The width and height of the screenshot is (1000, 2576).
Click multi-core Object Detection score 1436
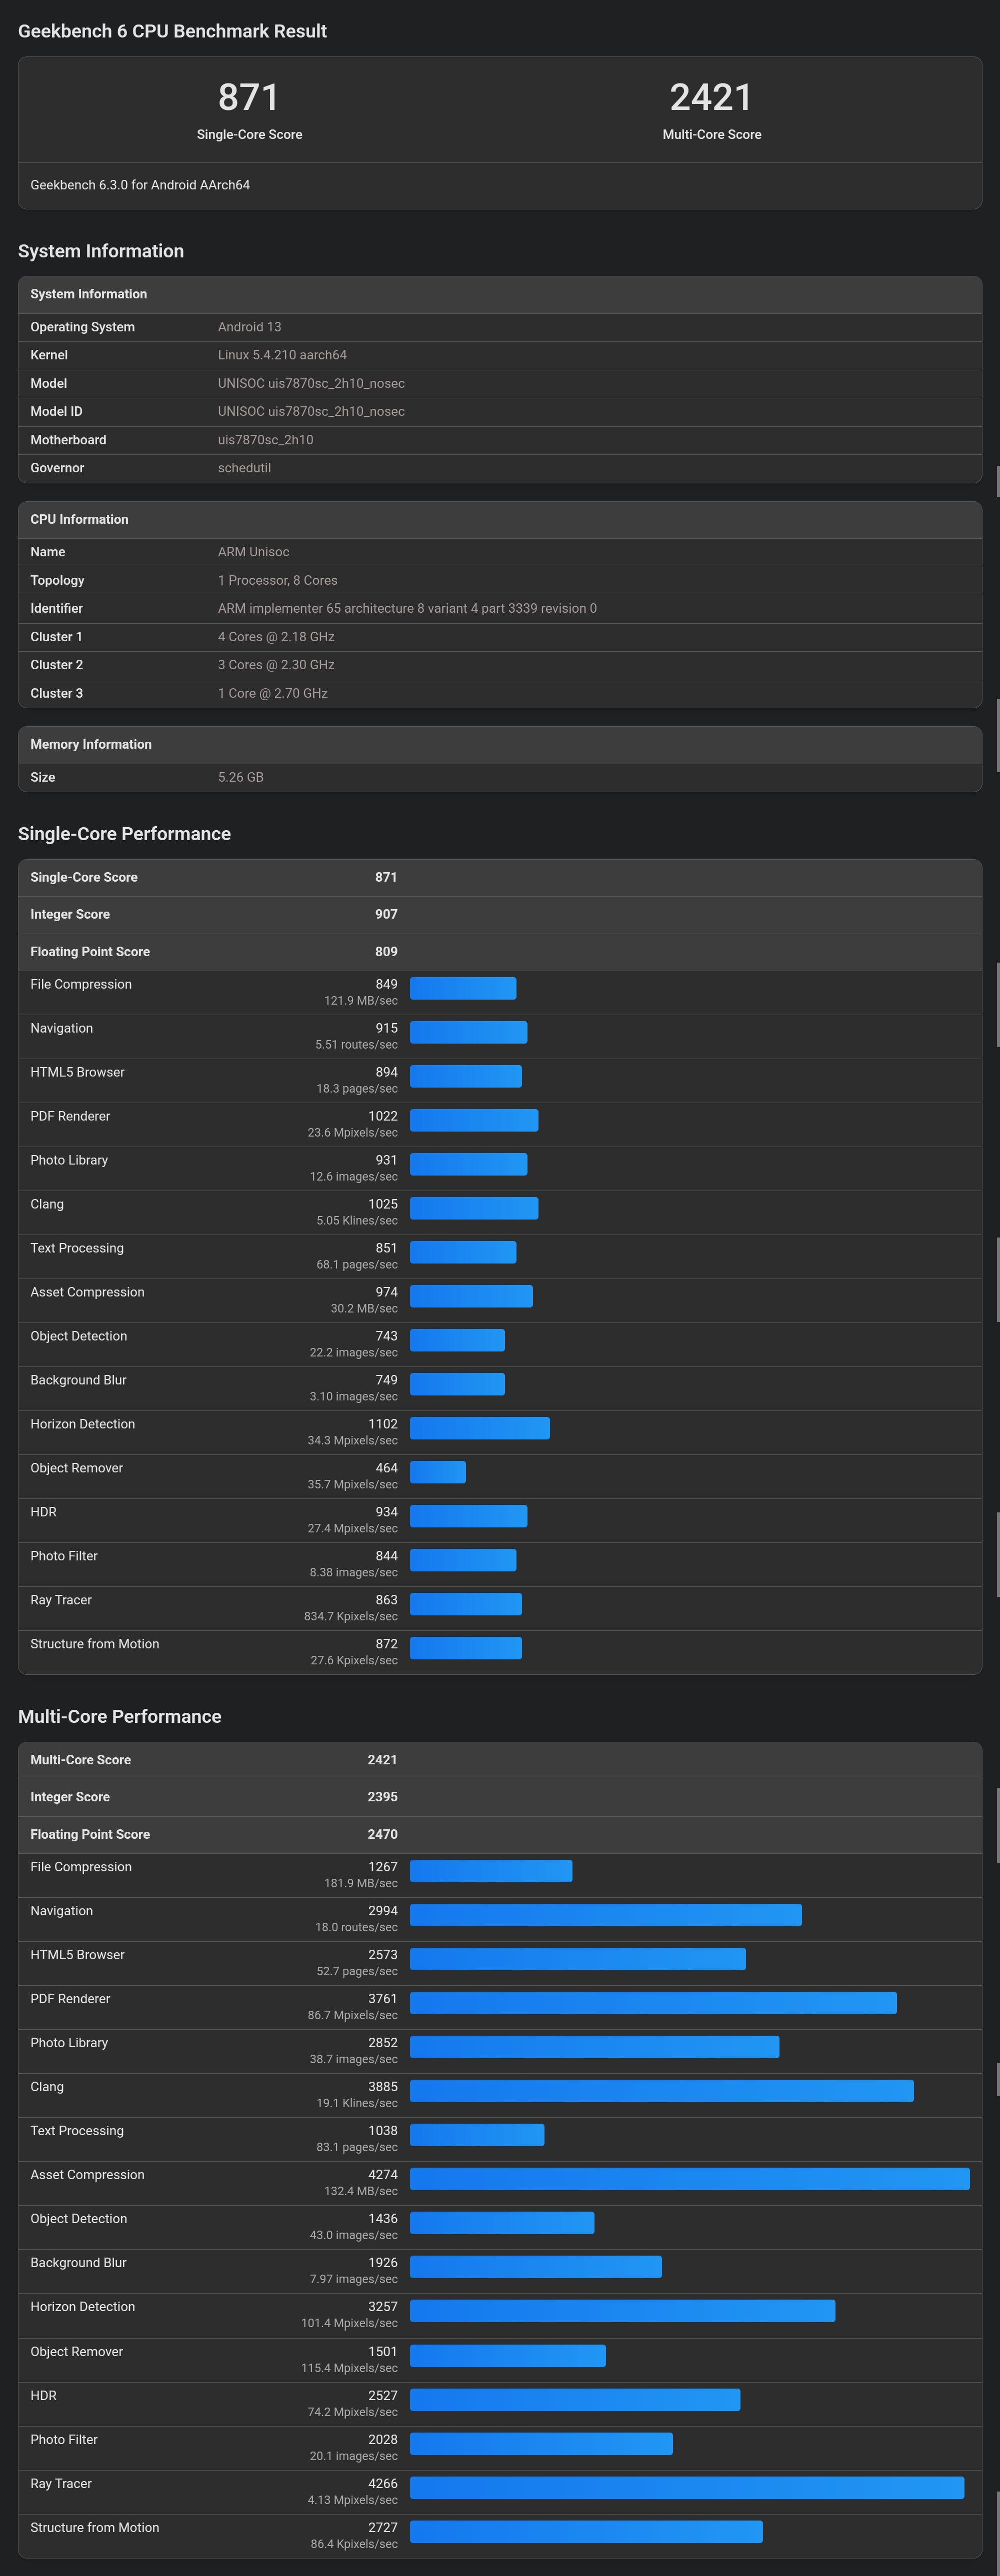pyautogui.click(x=383, y=2219)
